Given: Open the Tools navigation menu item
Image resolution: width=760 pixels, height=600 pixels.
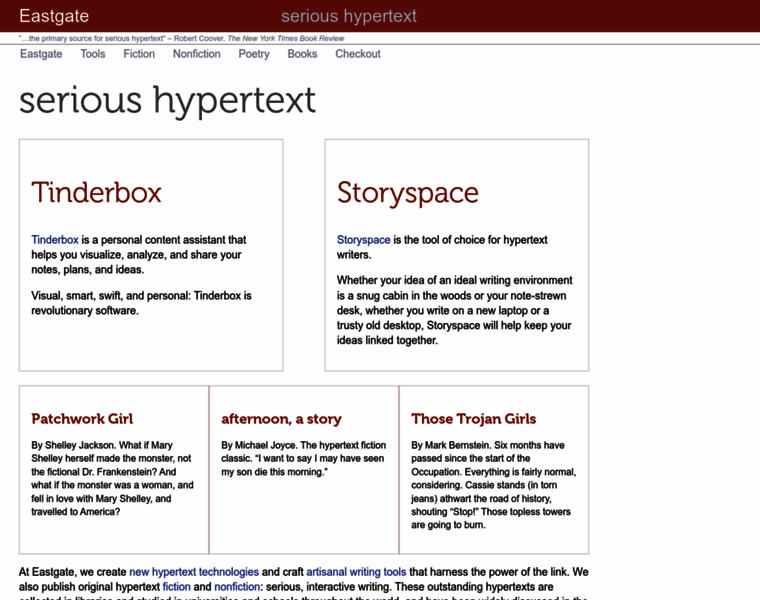Looking at the screenshot, I should (93, 54).
